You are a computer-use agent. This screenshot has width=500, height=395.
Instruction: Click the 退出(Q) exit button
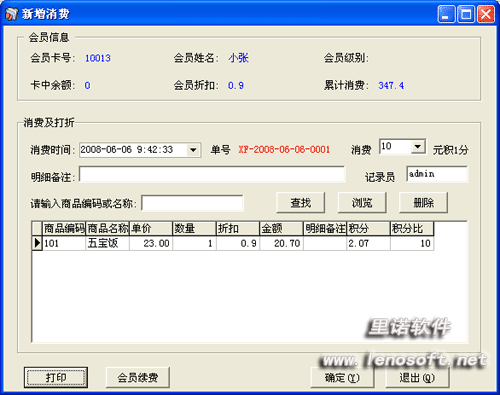(417, 377)
